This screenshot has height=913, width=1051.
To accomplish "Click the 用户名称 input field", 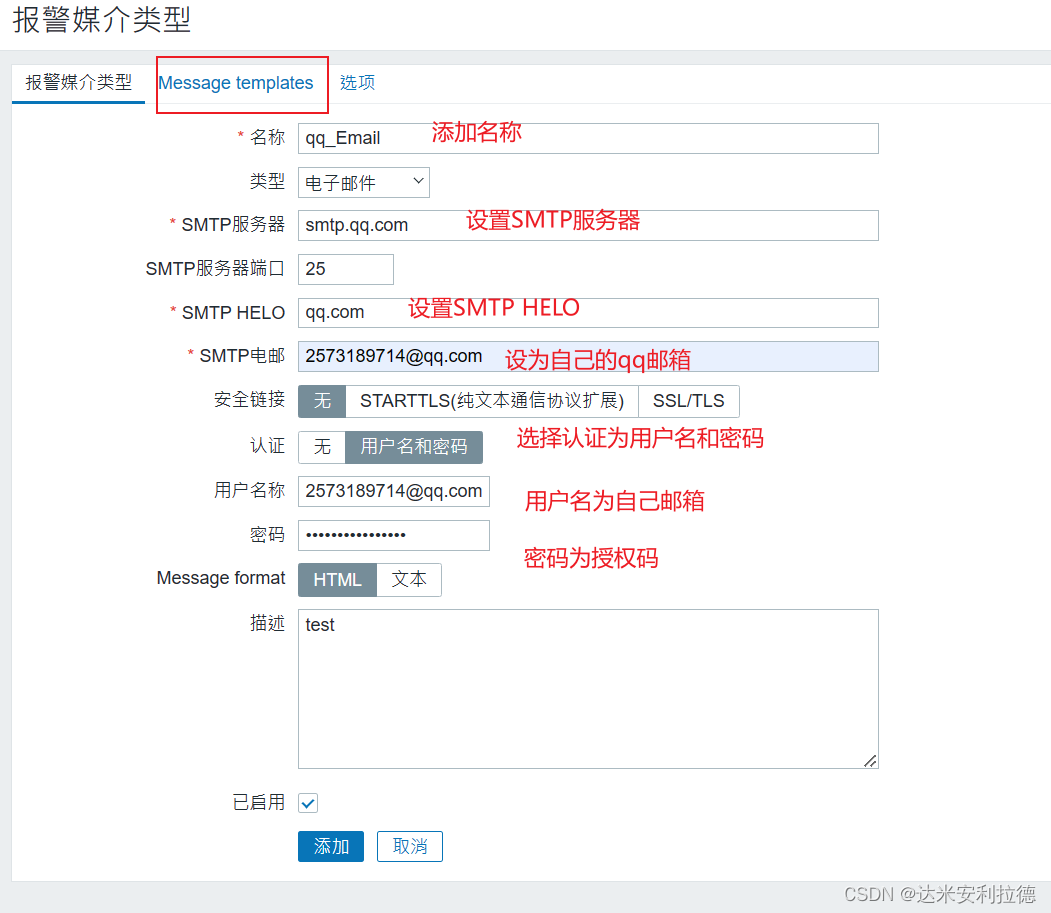I will click(393, 491).
